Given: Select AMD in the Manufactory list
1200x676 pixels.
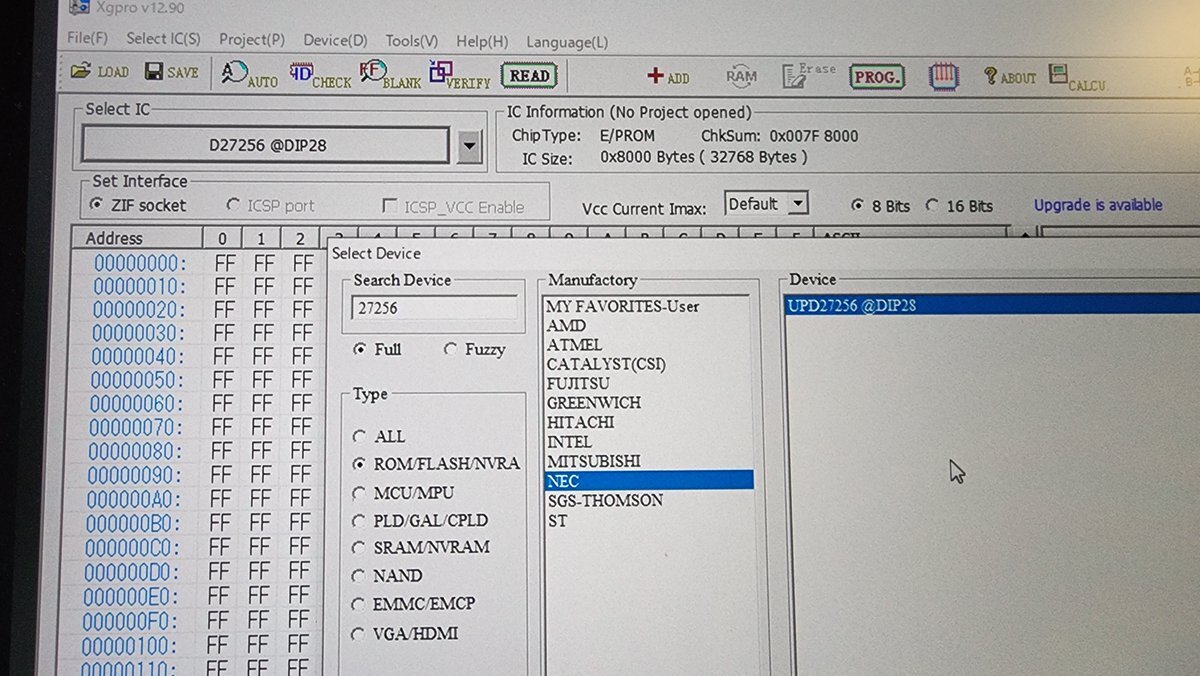Looking at the screenshot, I should pyautogui.click(x=648, y=325).
